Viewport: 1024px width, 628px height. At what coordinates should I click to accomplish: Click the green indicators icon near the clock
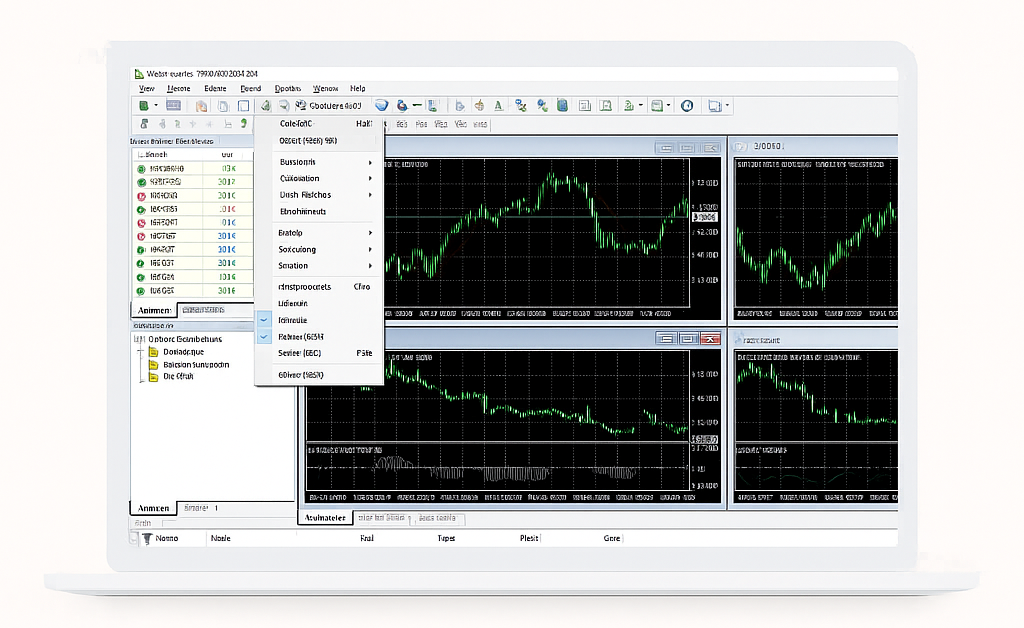(x=628, y=106)
